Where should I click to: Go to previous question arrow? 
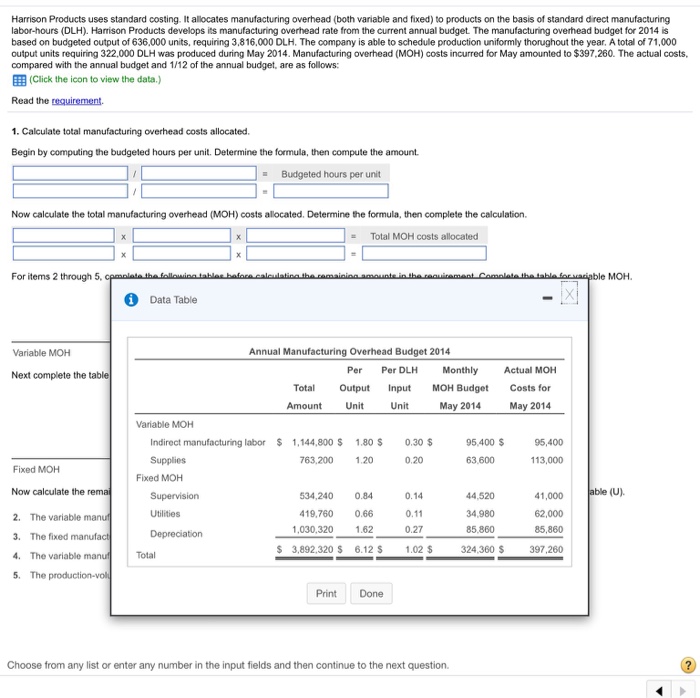pyautogui.click(x=658, y=690)
